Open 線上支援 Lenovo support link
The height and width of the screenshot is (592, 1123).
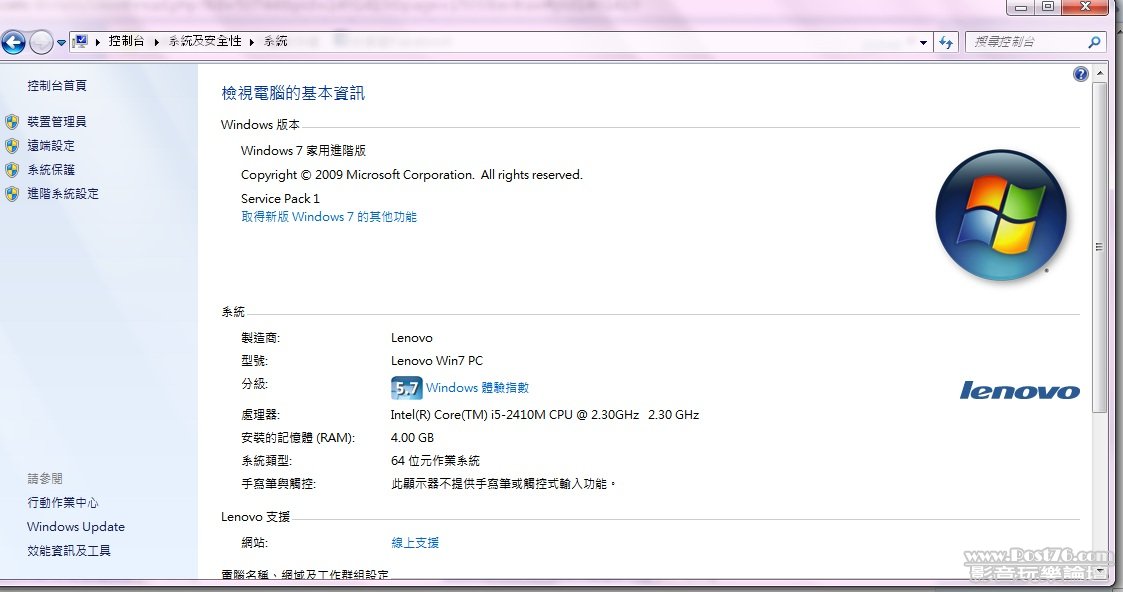coord(415,543)
